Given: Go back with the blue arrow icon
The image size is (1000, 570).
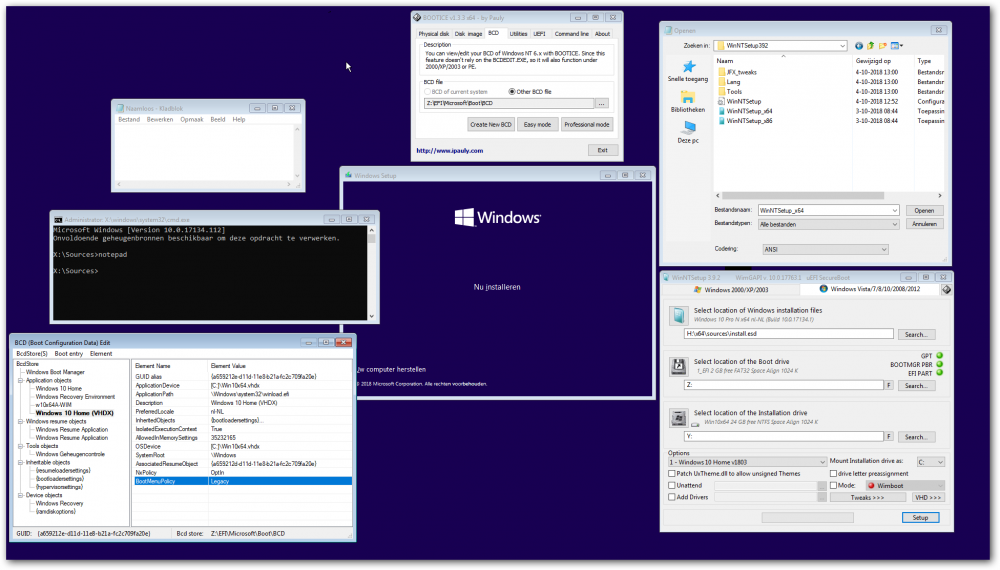Looking at the screenshot, I should [859, 45].
